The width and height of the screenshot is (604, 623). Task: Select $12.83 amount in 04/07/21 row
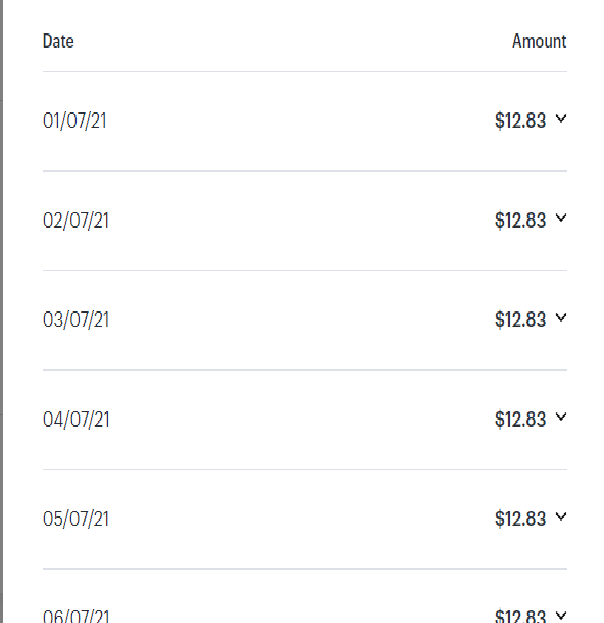[x=521, y=420]
